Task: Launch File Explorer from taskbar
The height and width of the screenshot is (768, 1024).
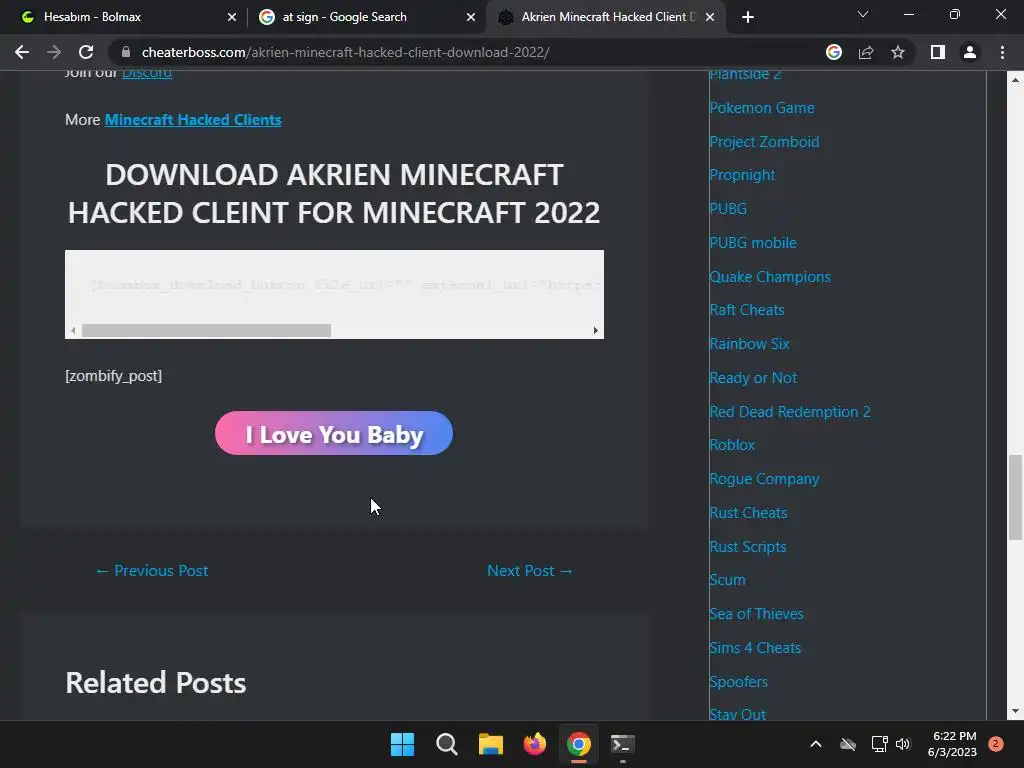Action: (490, 744)
